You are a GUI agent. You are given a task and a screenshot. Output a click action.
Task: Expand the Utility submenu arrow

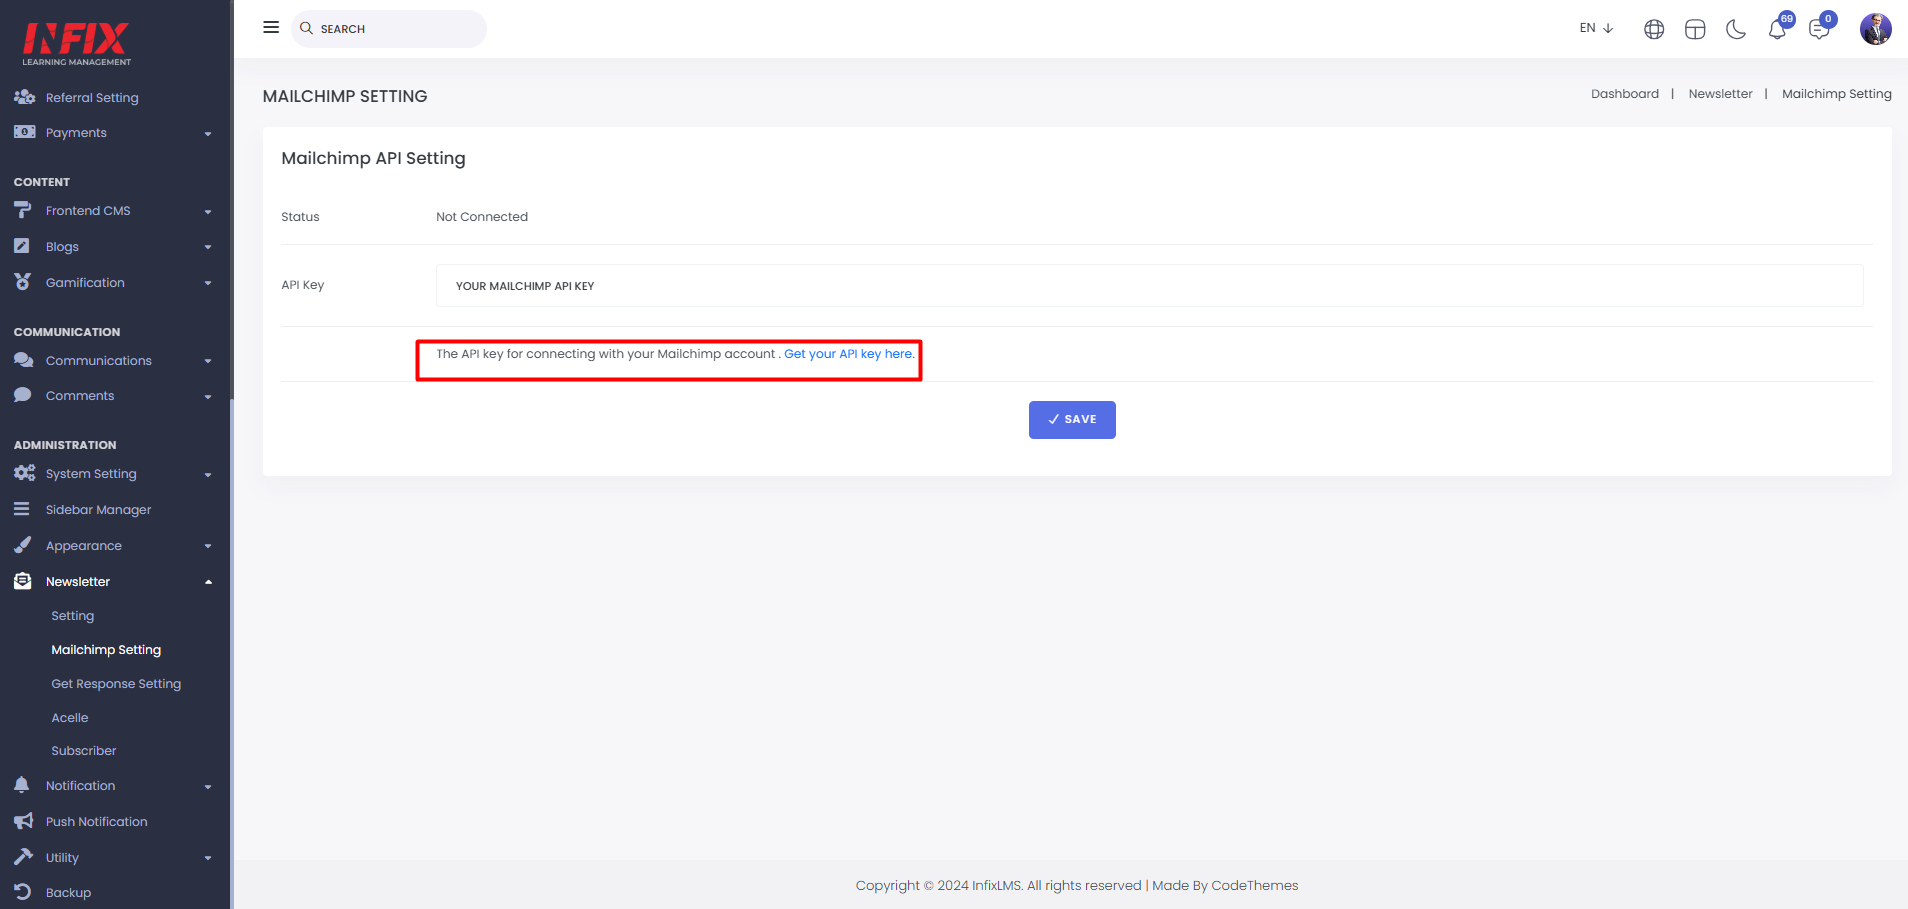pos(208,858)
